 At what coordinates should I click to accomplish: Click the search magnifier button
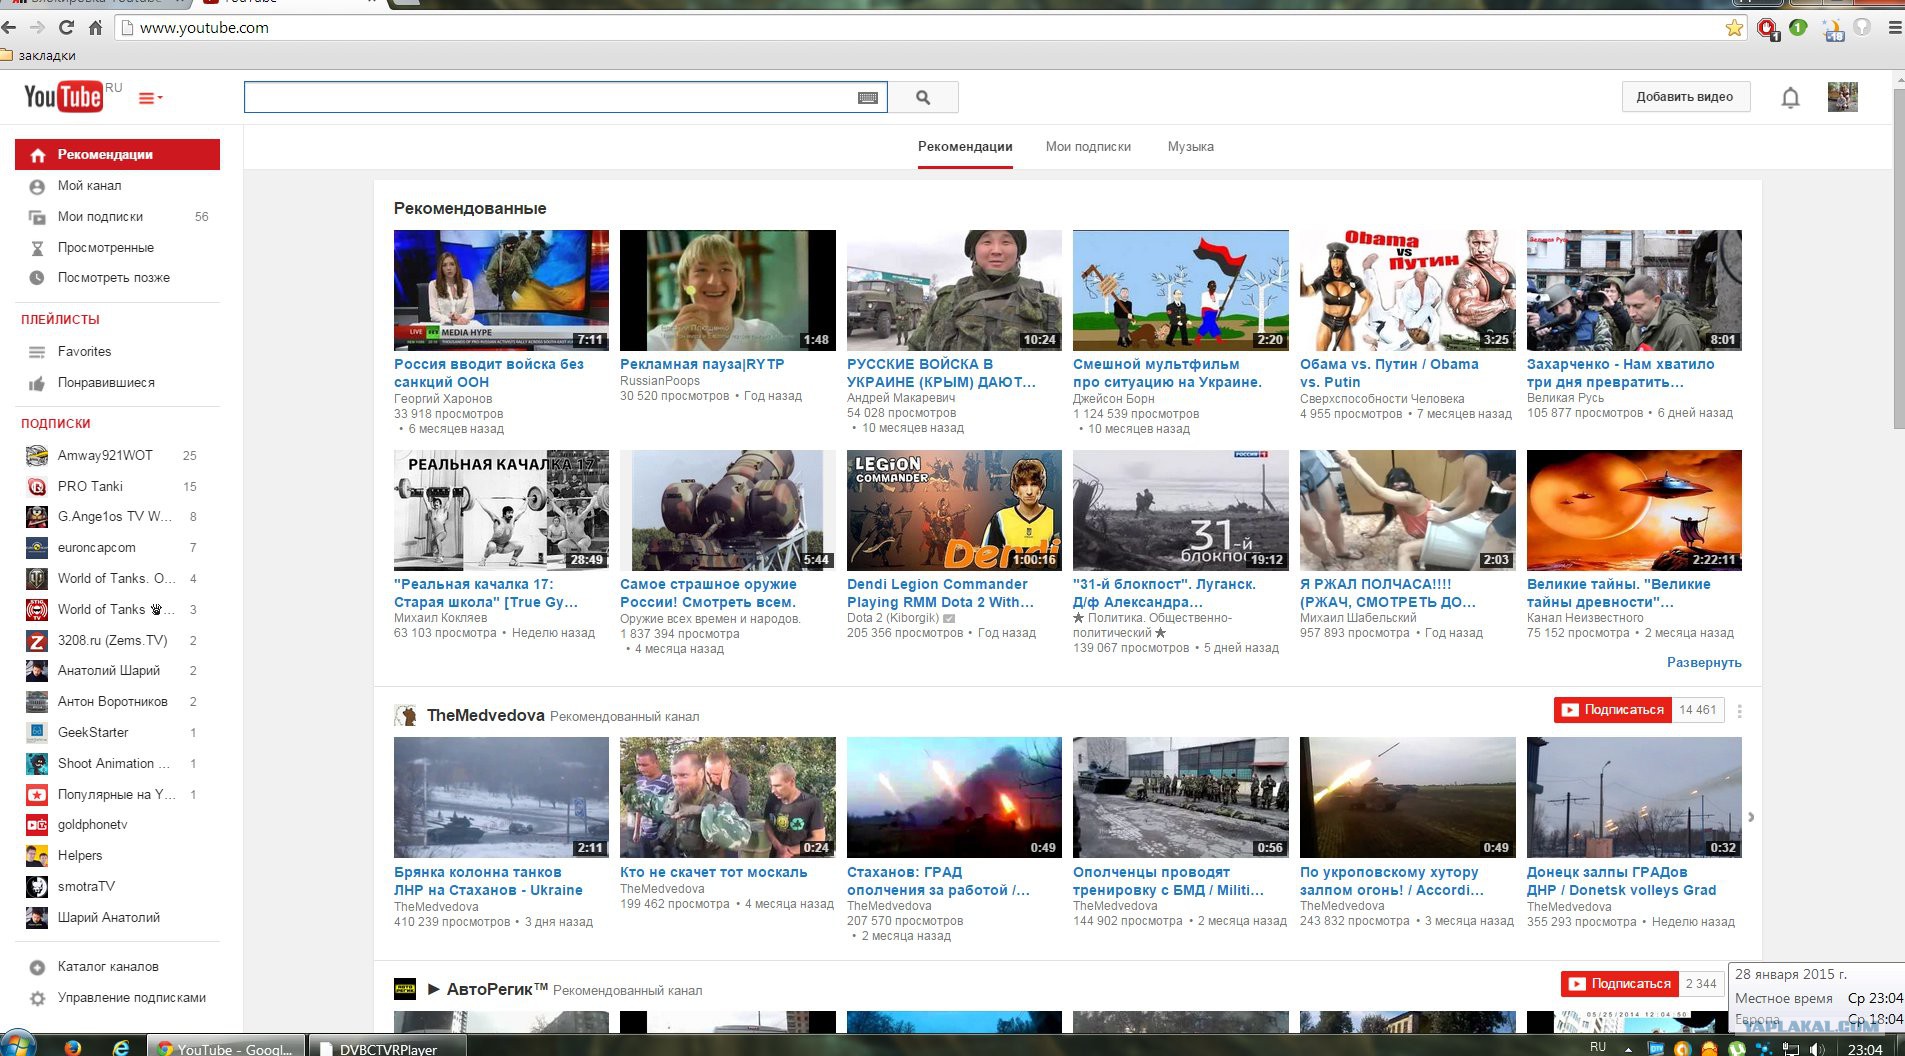click(x=923, y=97)
